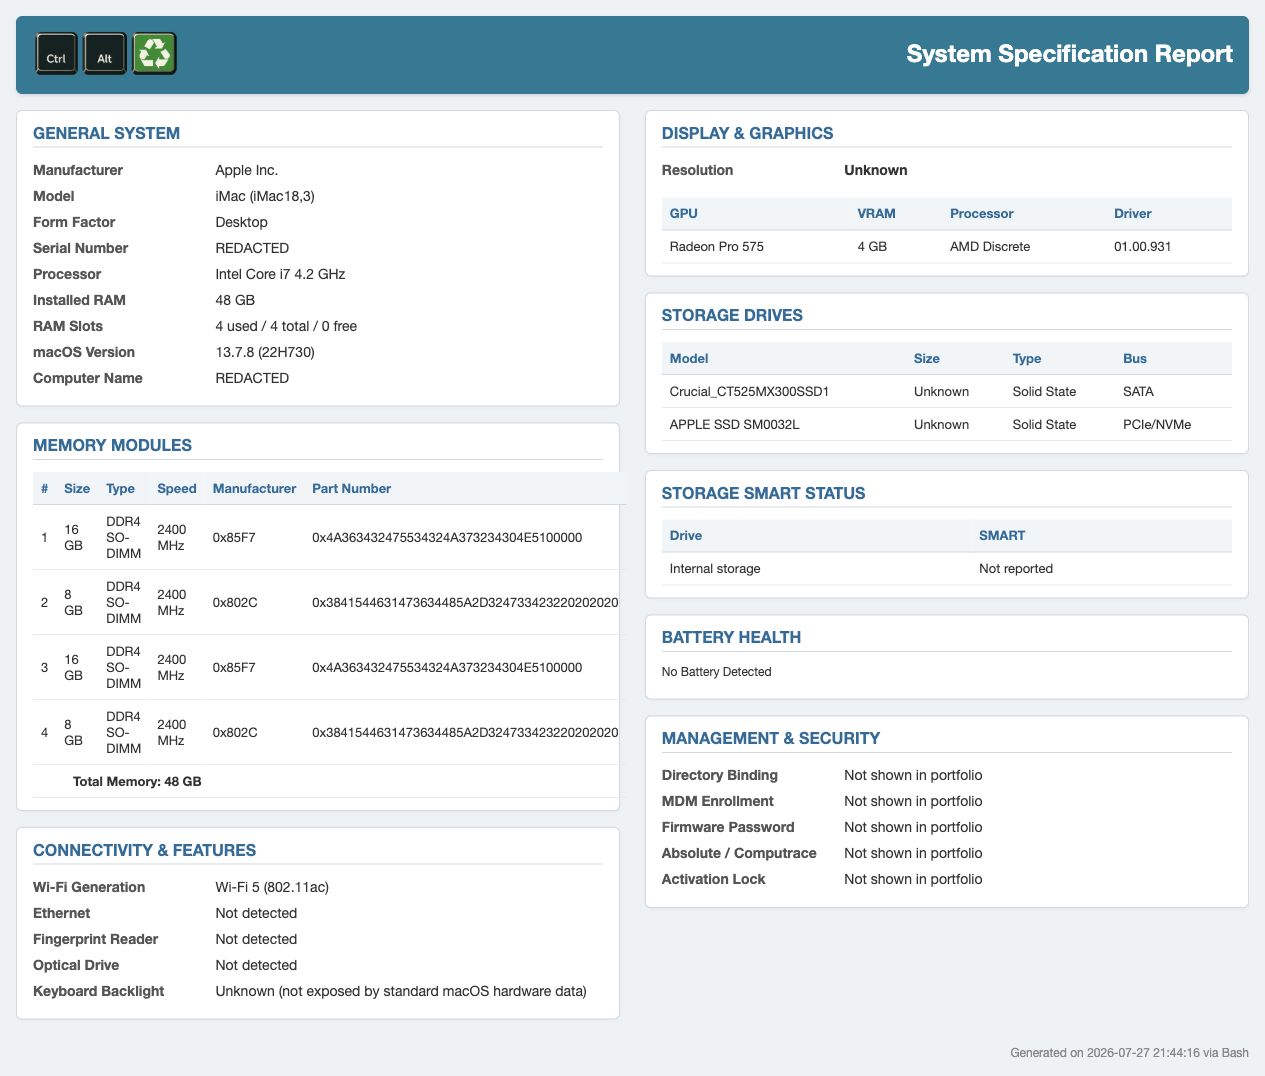Image resolution: width=1265 pixels, height=1076 pixels.
Task: Click the STORAGE SMART STATUS heading
Action: (763, 493)
